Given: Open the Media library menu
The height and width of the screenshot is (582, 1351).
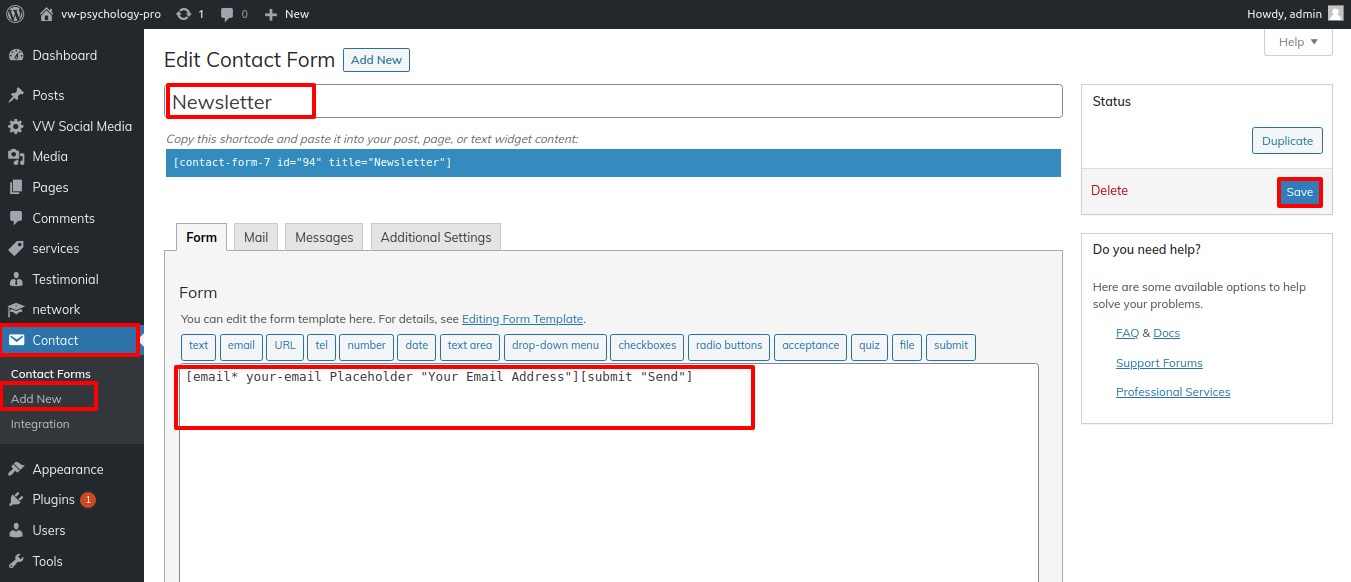Looking at the screenshot, I should click(x=50, y=157).
